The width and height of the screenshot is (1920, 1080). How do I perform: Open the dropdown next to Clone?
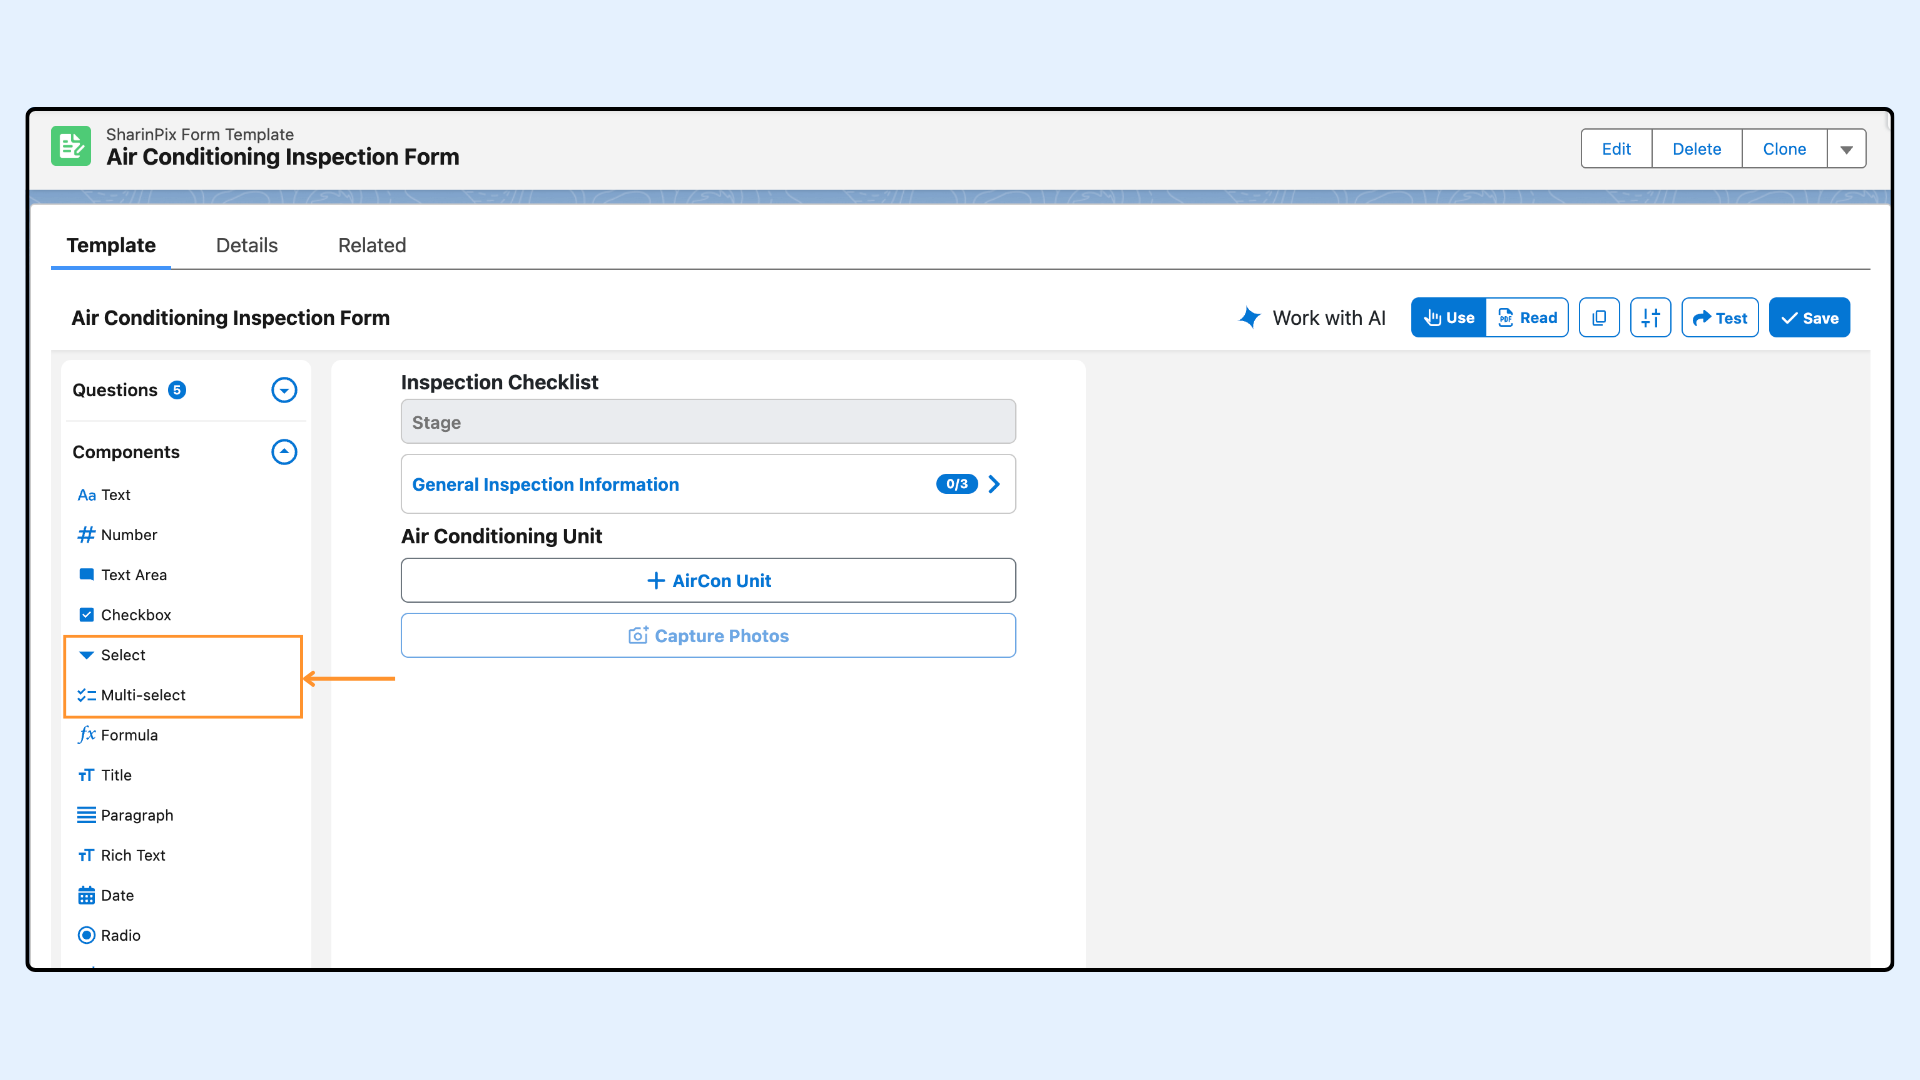pyautogui.click(x=1846, y=149)
